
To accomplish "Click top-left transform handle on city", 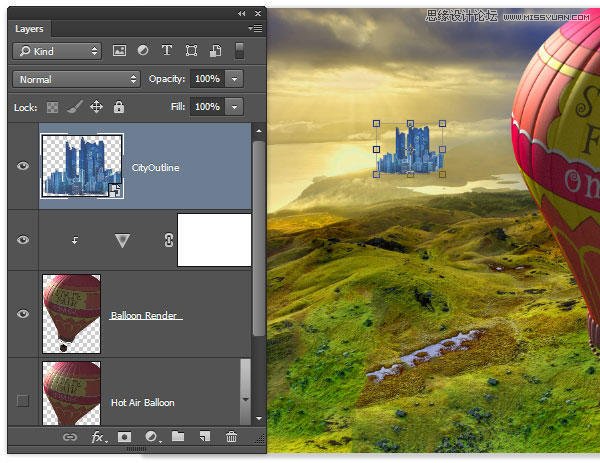I will click(377, 123).
